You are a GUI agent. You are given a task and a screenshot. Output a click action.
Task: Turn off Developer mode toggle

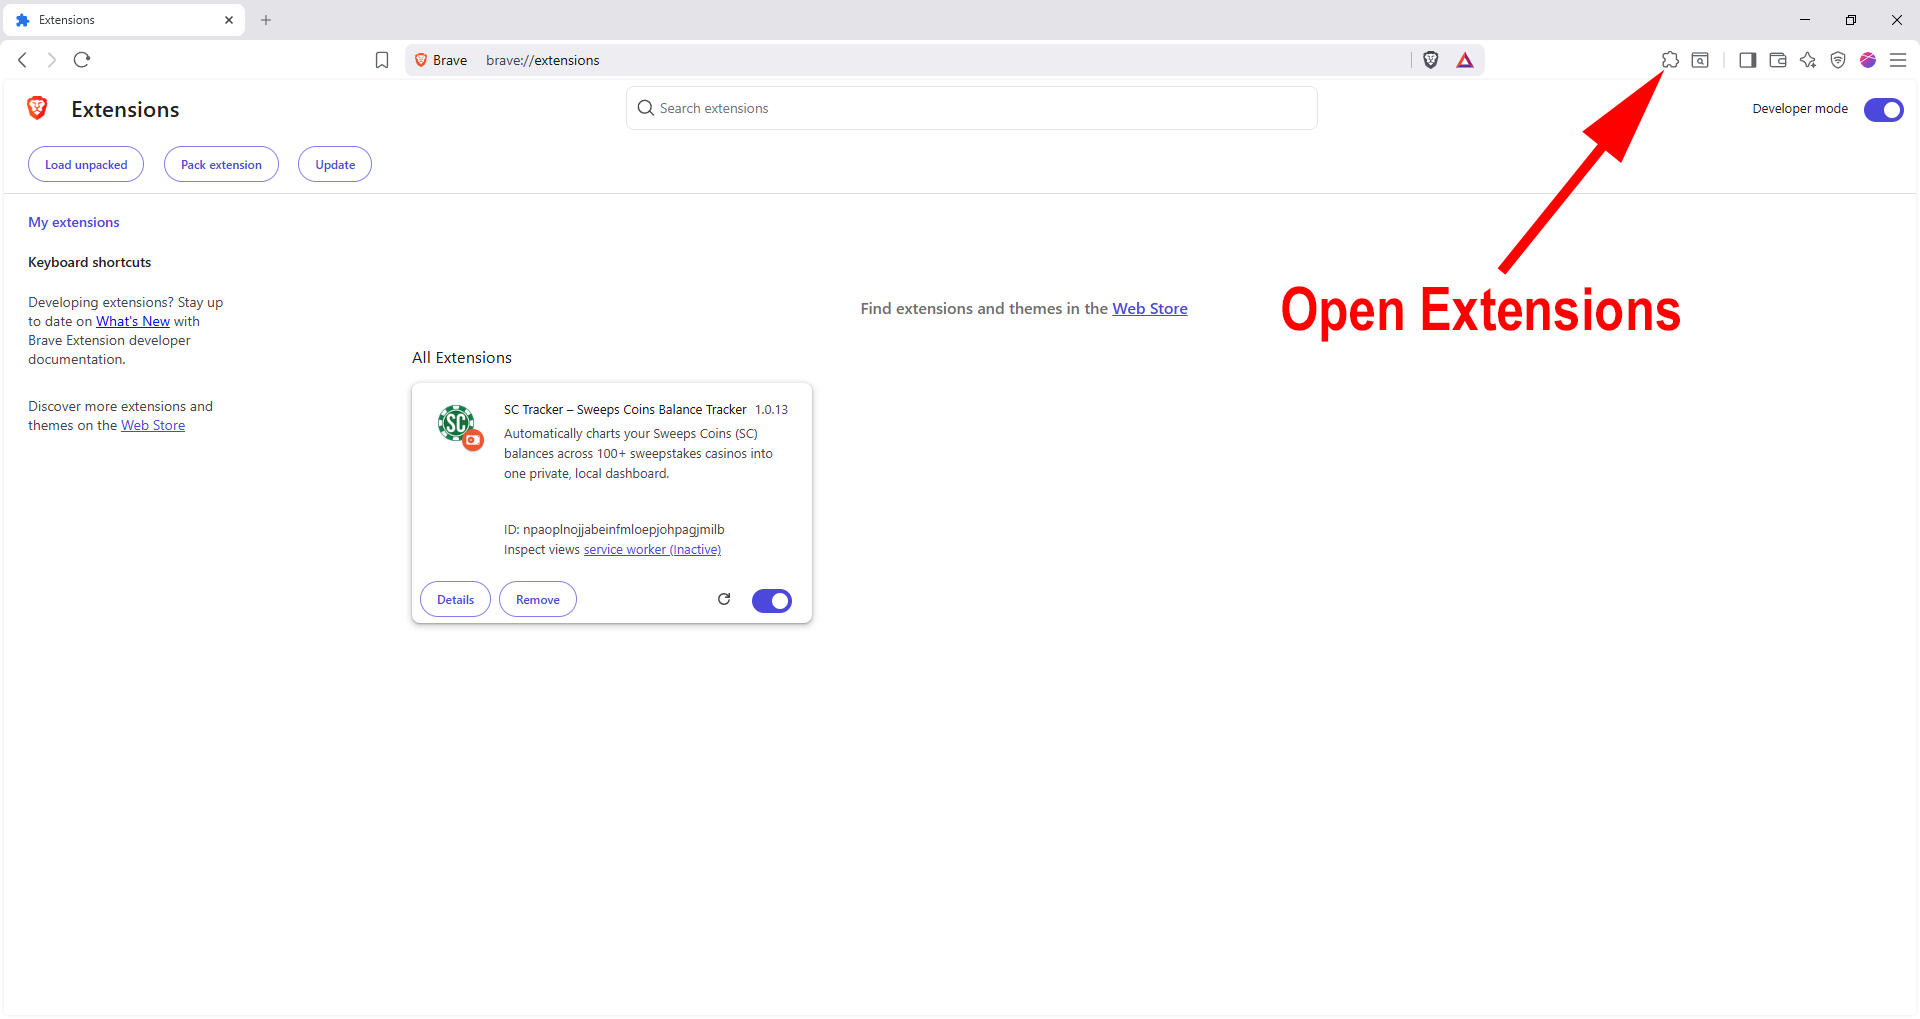(1883, 109)
